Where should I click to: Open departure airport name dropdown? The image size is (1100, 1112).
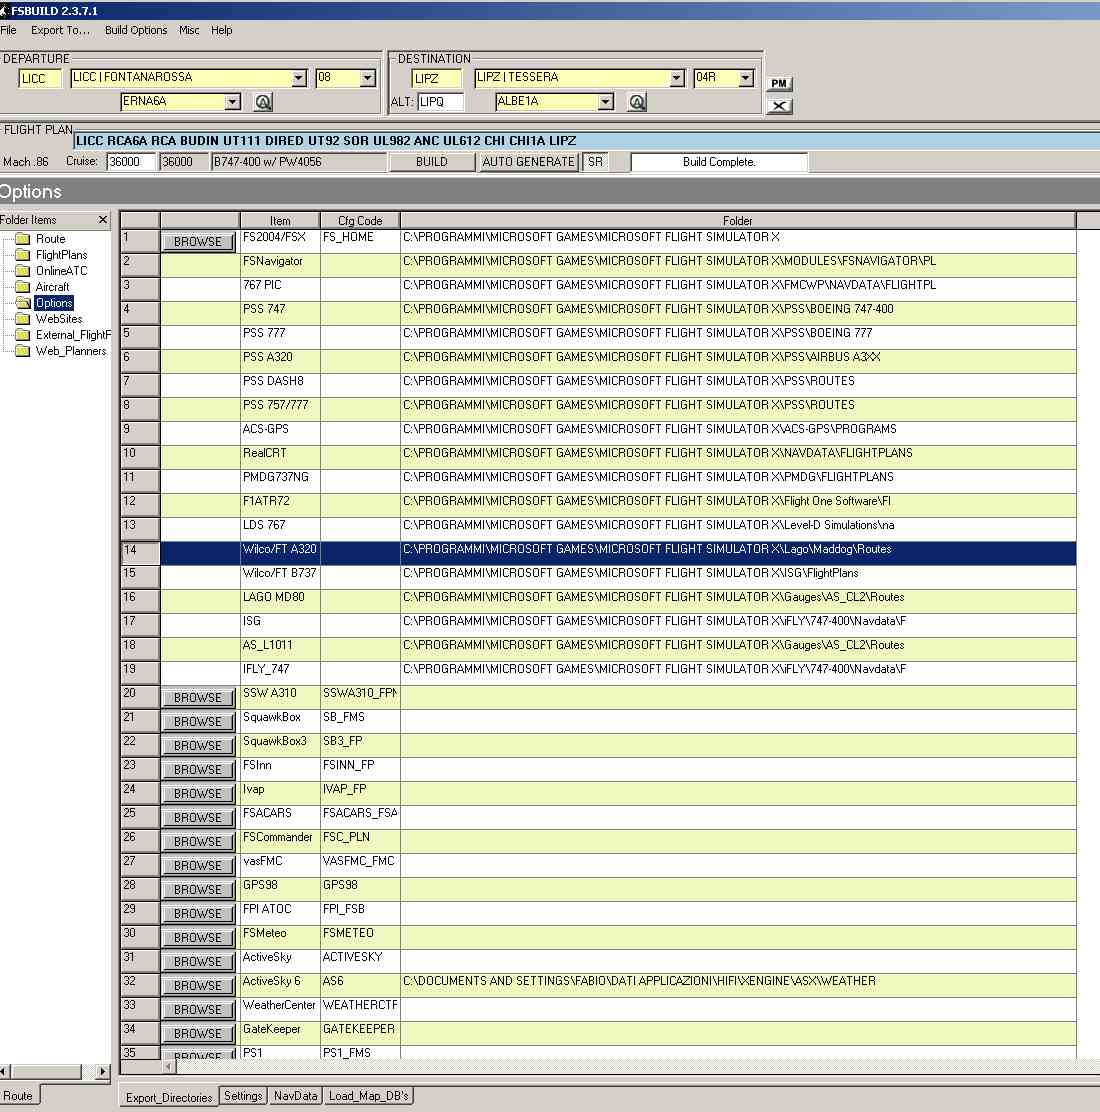tap(299, 78)
